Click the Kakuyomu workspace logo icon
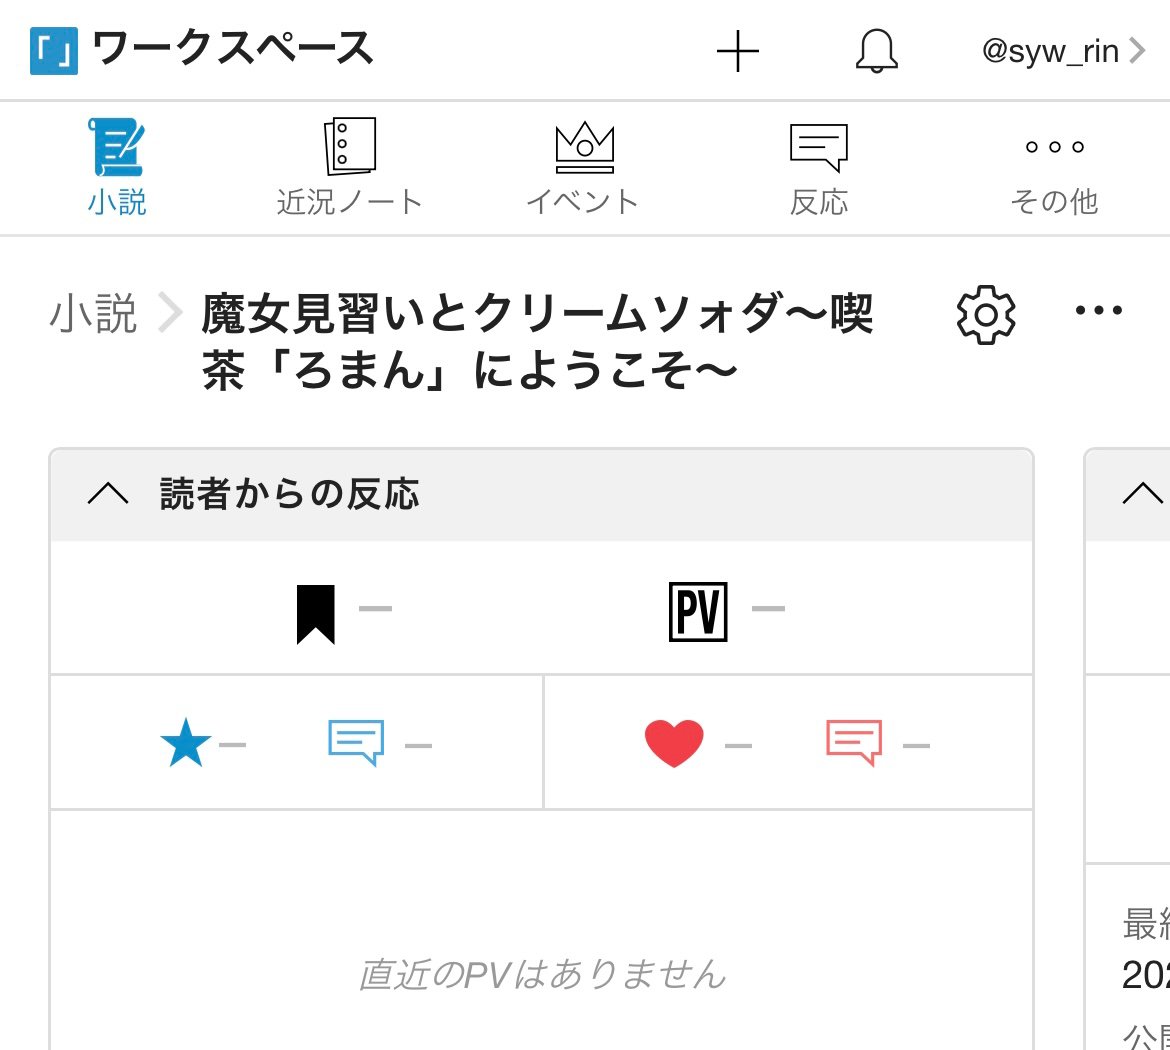Screen dimensions: 1170x1050 point(54,51)
